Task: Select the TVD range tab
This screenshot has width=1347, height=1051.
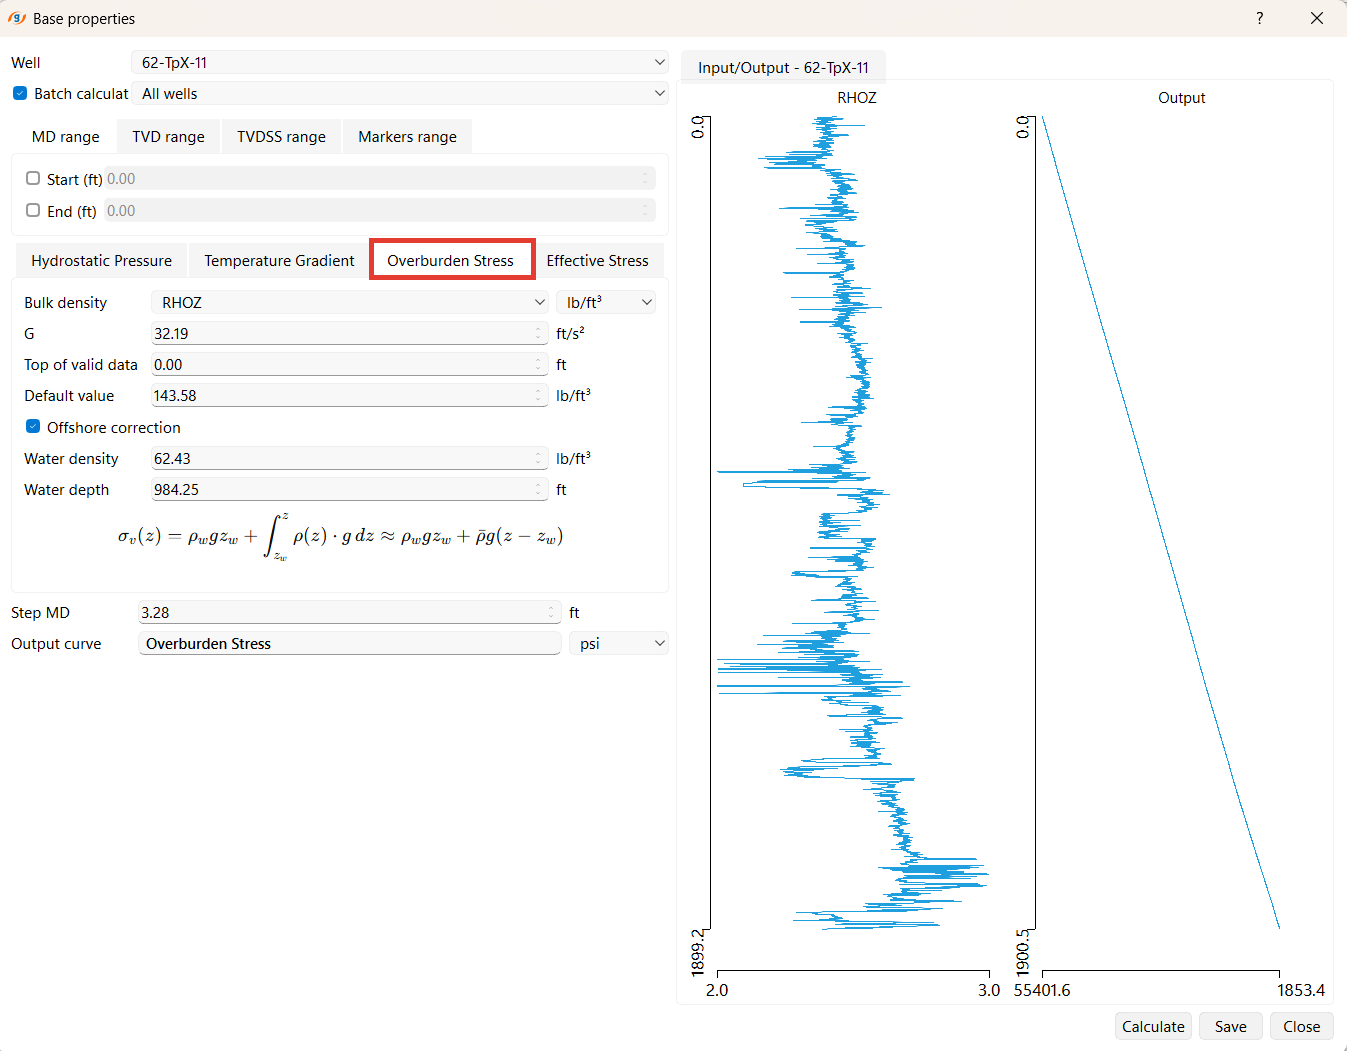Action: (168, 137)
